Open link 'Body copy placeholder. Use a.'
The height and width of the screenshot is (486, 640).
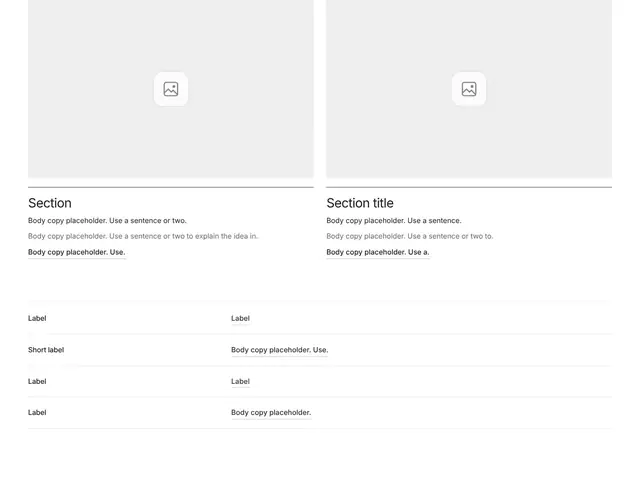(378, 252)
